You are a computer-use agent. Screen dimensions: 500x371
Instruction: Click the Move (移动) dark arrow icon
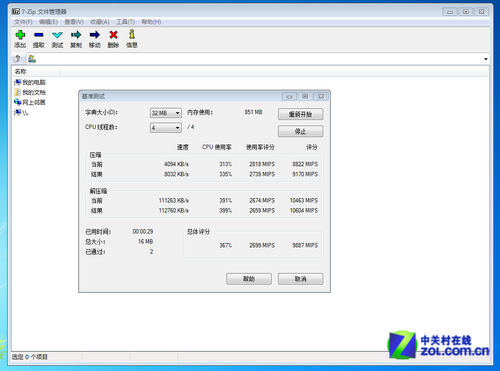pyautogui.click(x=95, y=35)
